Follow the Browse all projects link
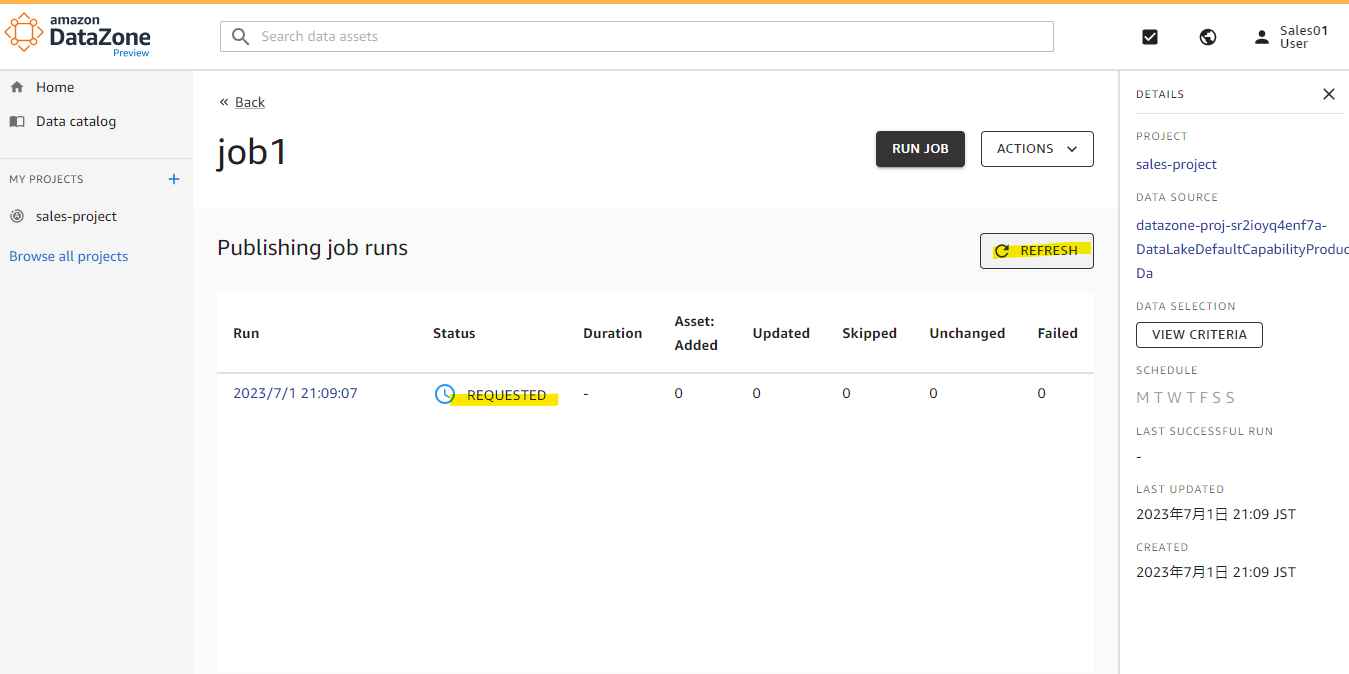This screenshot has height=674, width=1349. pyautogui.click(x=69, y=256)
